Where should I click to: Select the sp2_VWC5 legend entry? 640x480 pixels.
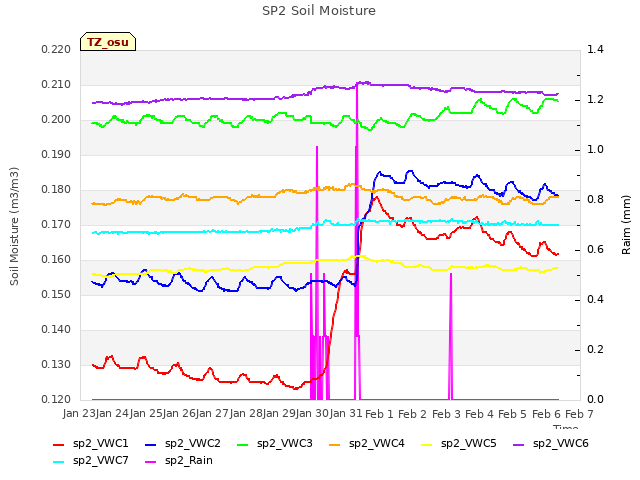pyautogui.click(x=459, y=444)
